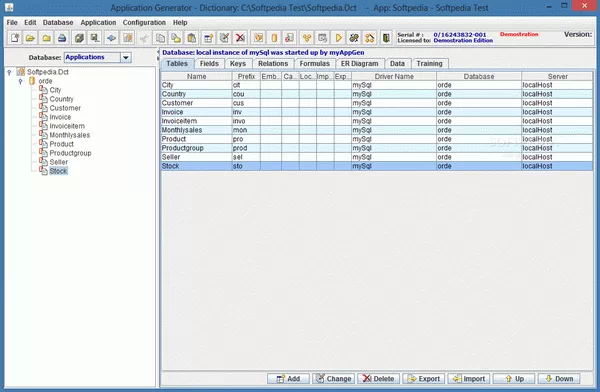Click the Print toolbar icon

[62, 38]
